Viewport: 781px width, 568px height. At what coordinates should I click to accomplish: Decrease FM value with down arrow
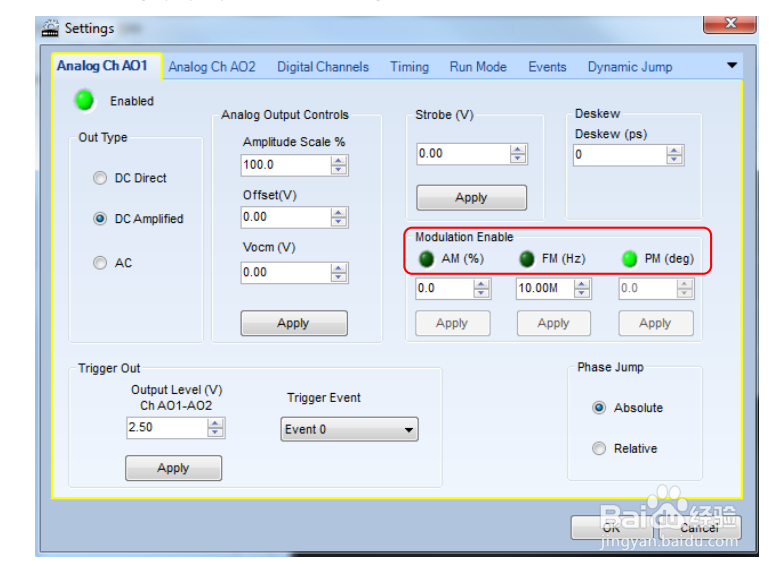(582, 294)
